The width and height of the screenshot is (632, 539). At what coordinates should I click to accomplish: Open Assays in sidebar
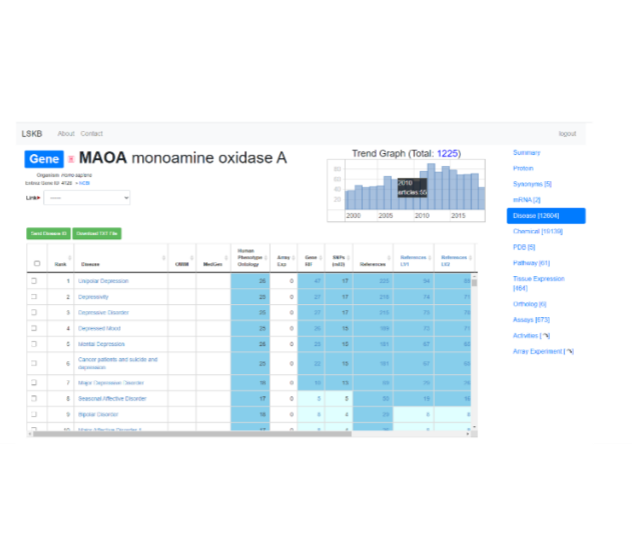[x=531, y=320]
